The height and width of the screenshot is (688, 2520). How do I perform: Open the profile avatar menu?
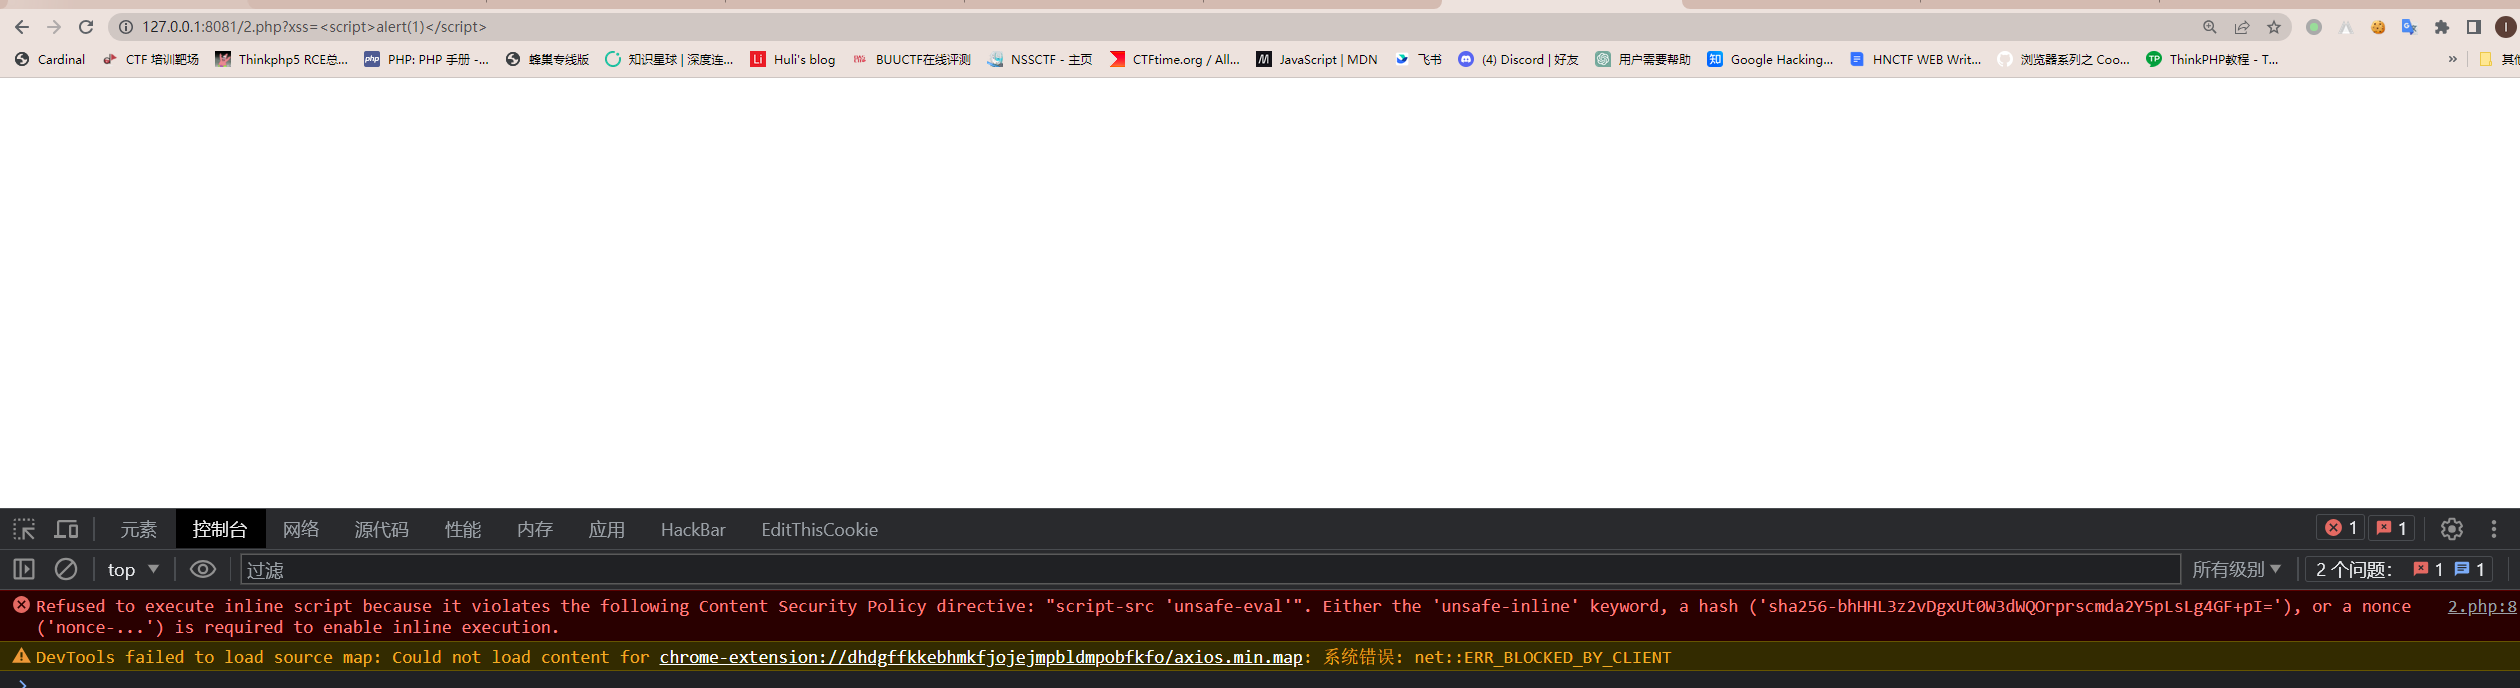point(2506,27)
